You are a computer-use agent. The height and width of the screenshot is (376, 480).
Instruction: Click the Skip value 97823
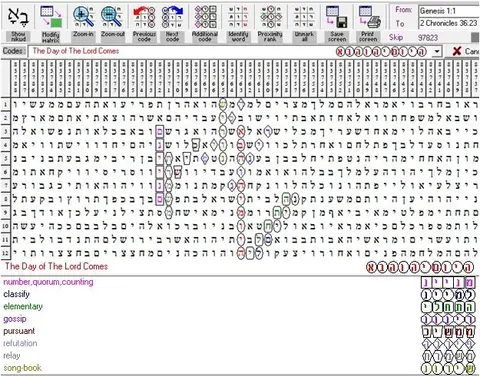point(428,38)
